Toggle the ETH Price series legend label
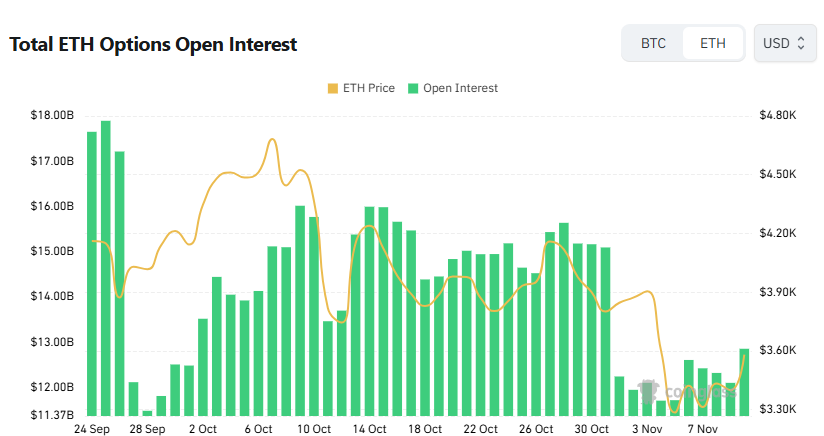 [x=368, y=88]
